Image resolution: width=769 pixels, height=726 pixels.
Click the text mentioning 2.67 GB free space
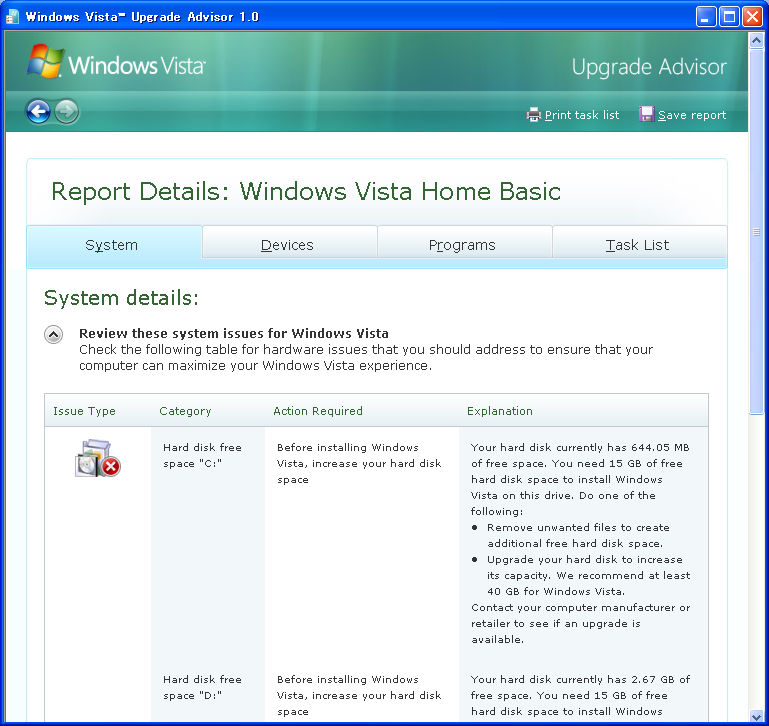(x=580, y=695)
